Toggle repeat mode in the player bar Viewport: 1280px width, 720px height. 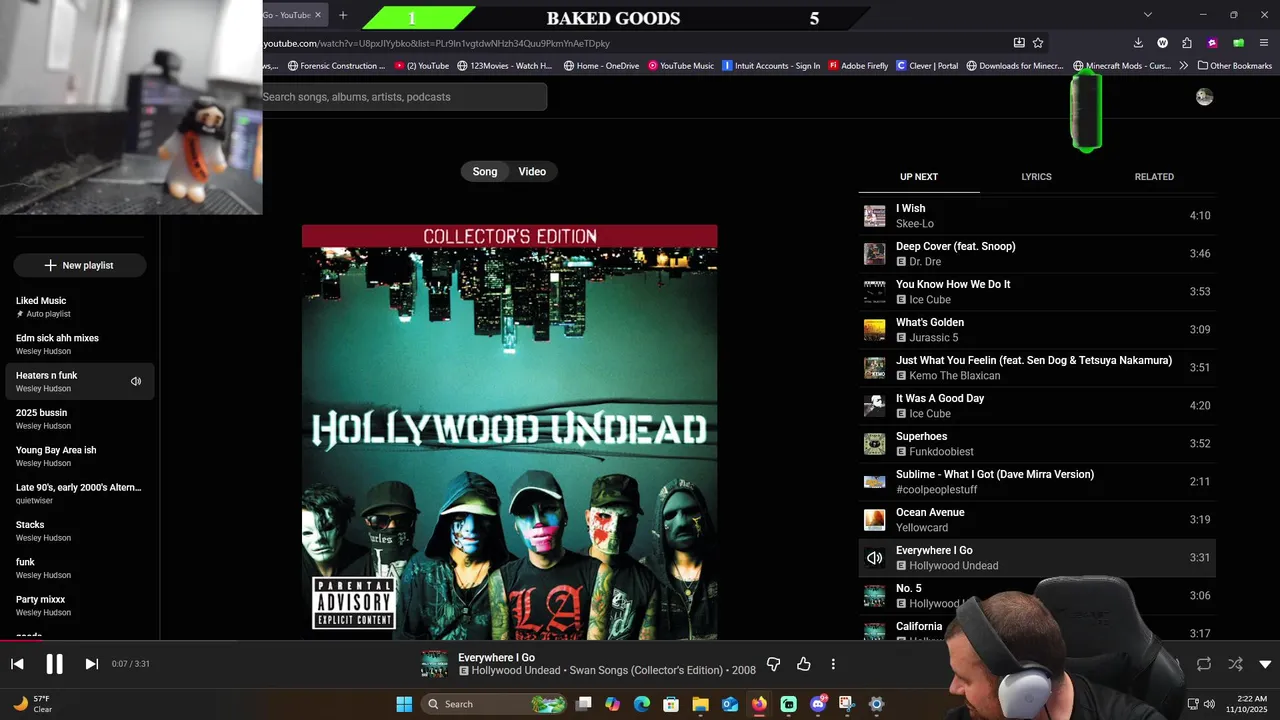(1204, 664)
